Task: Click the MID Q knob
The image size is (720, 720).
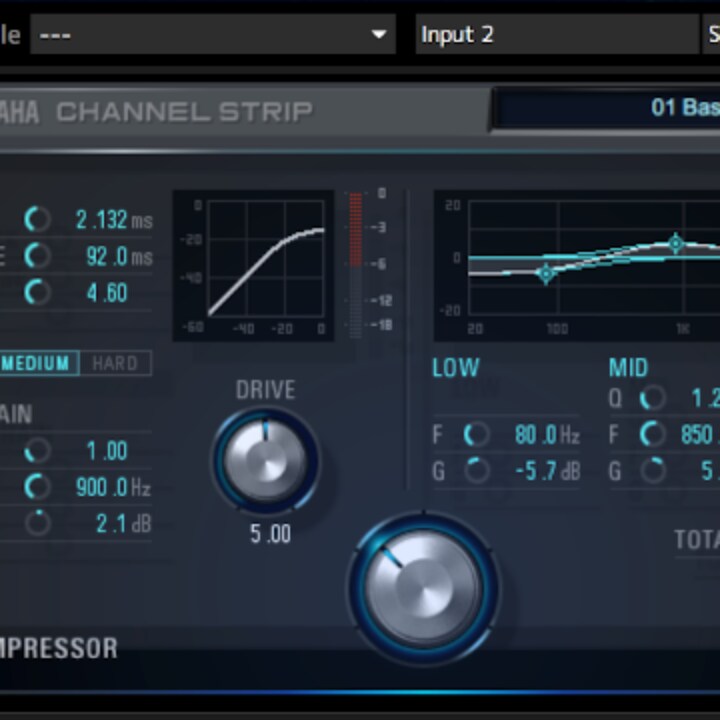Action: (652, 399)
